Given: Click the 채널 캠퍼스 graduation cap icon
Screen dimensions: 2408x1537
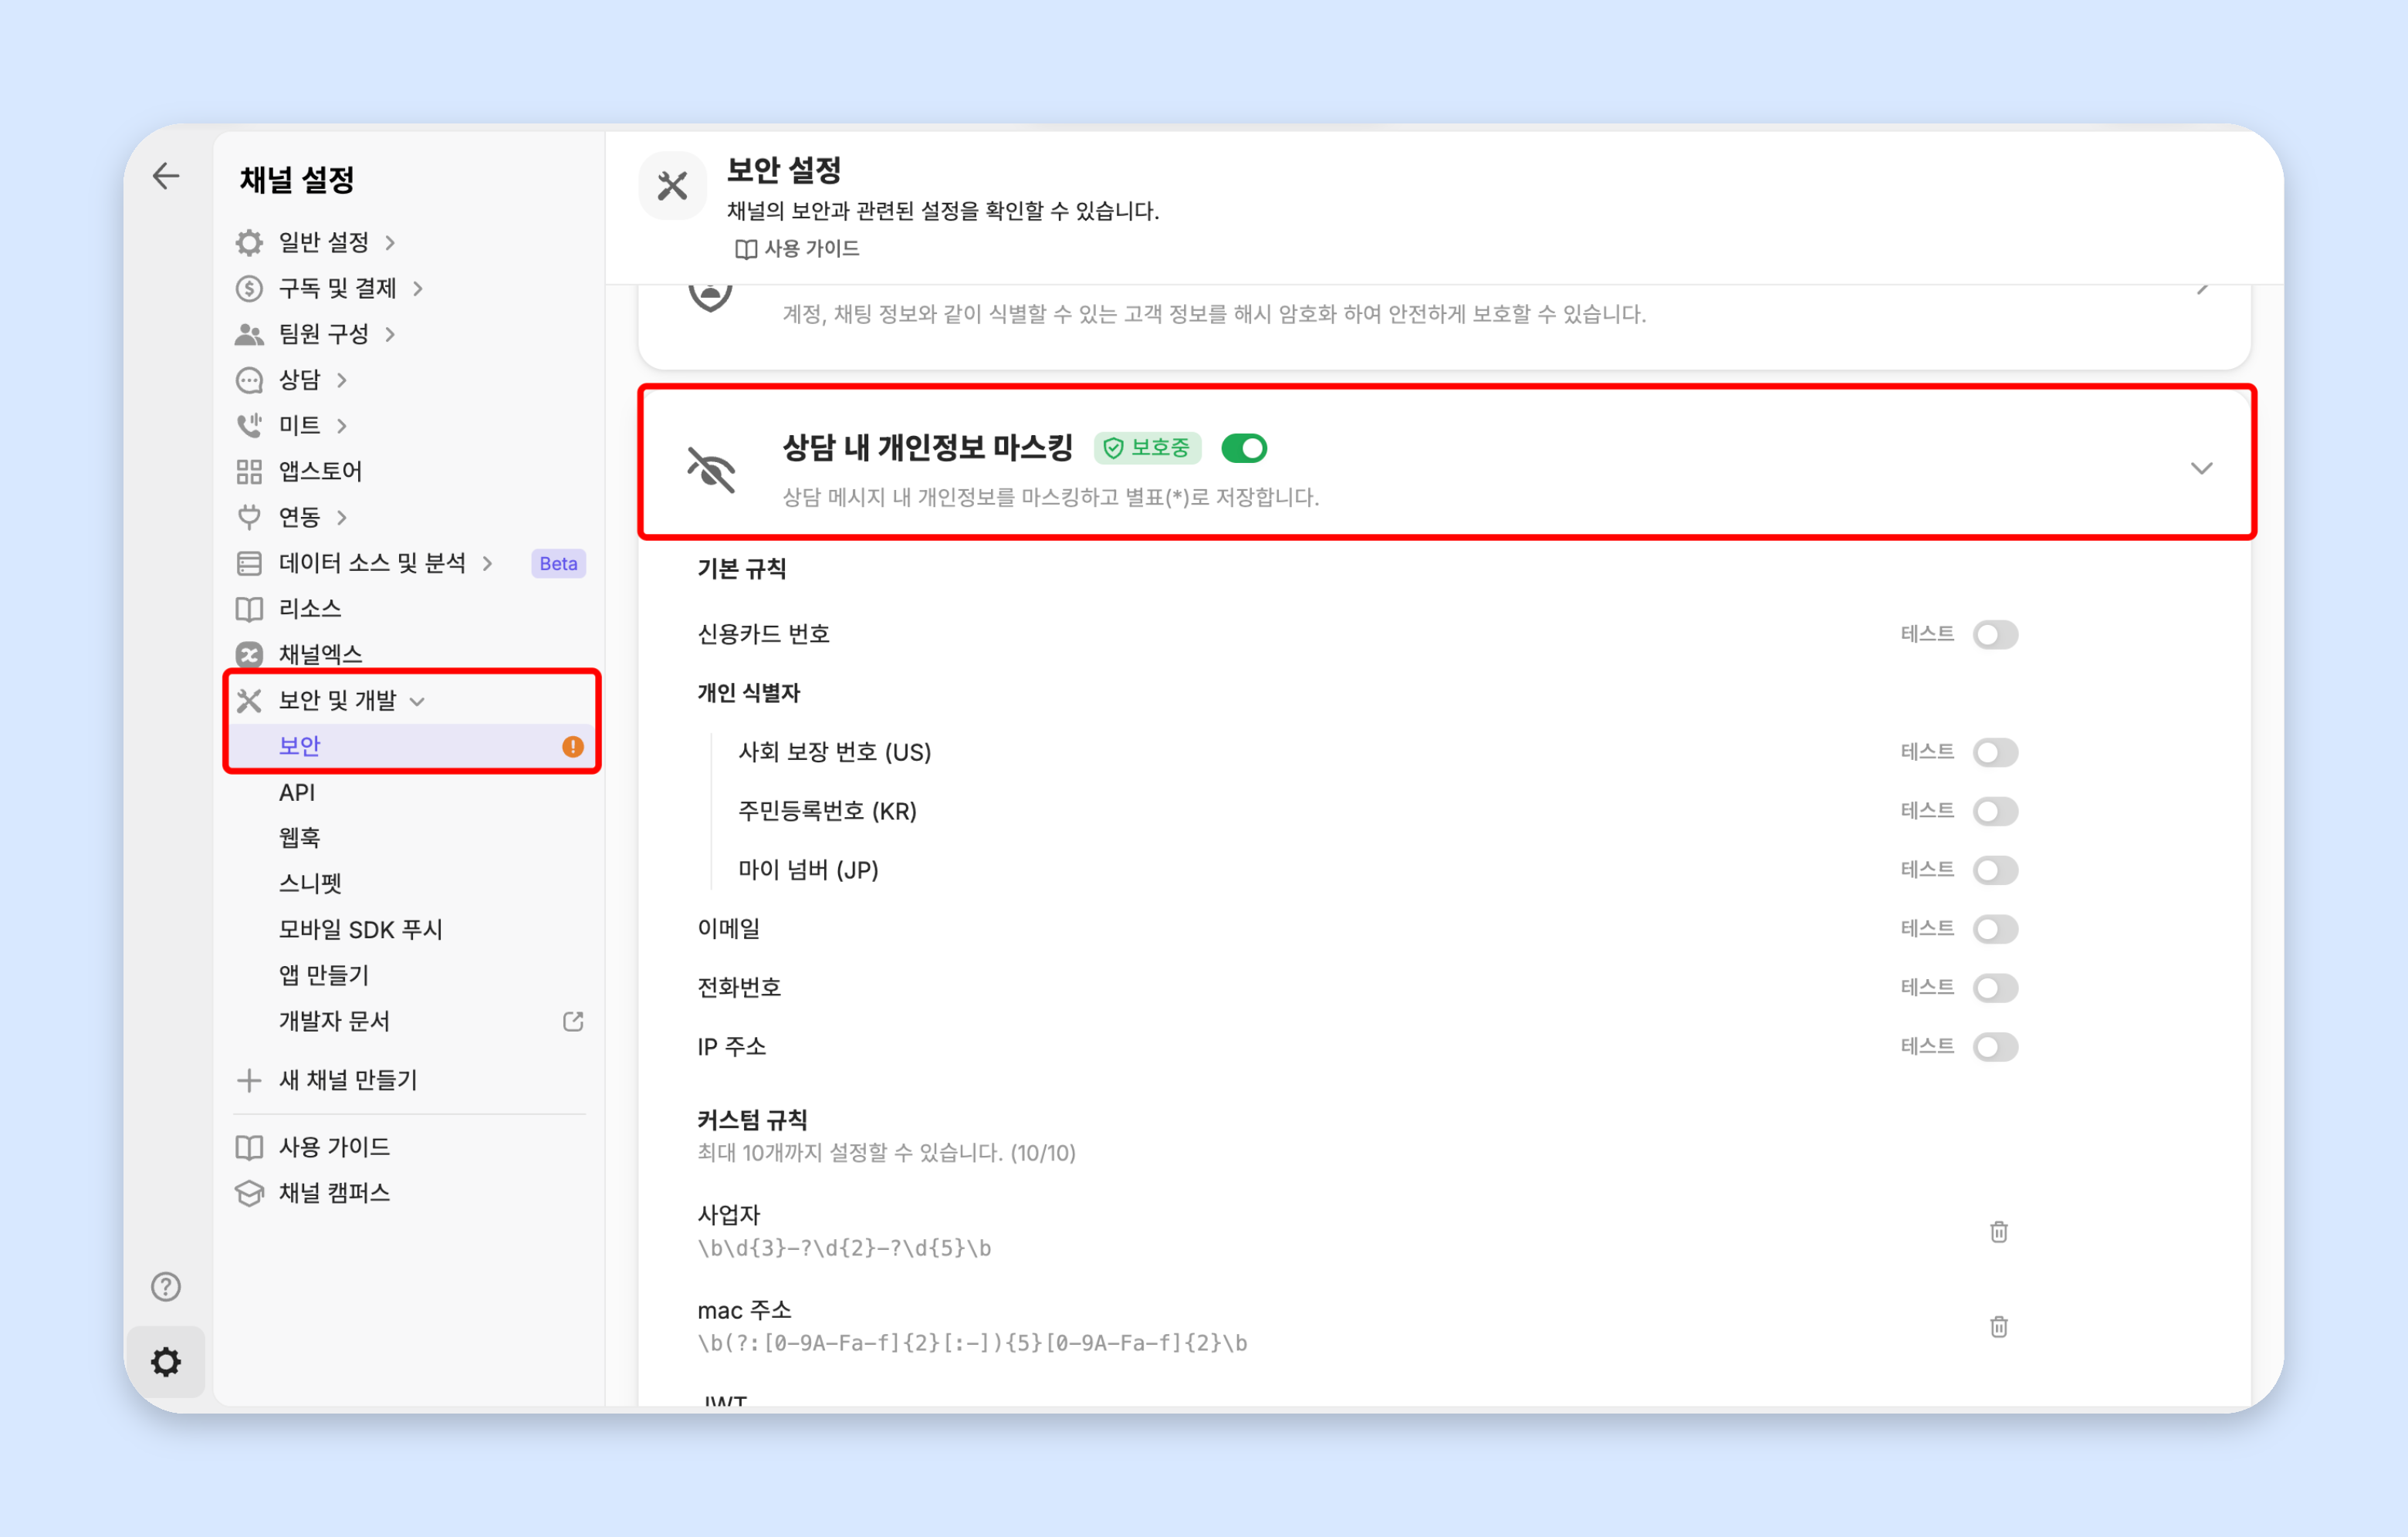Looking at the screenshot, I should point(249,1193).
